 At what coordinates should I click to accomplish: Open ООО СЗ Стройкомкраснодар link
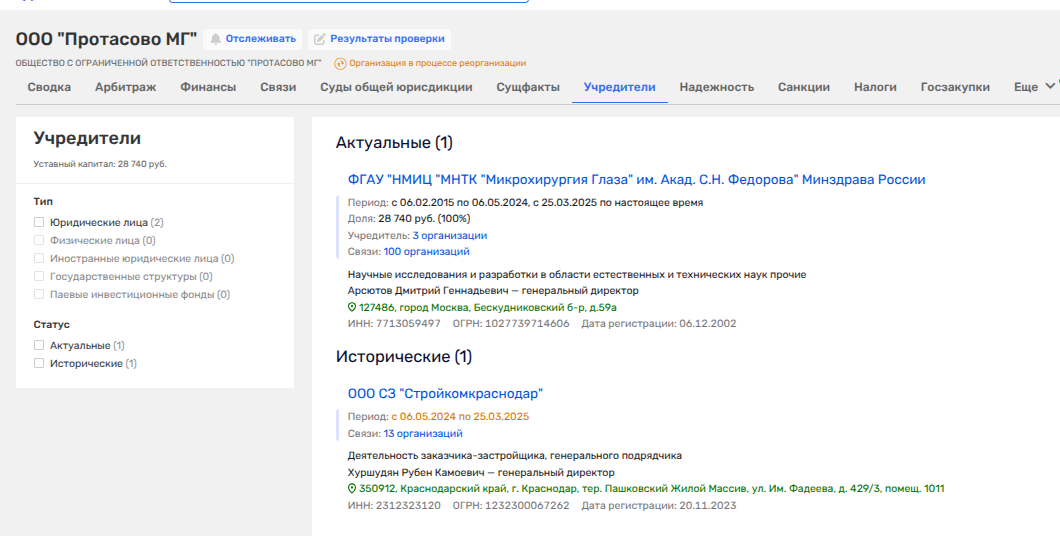[x=445, y=394]
